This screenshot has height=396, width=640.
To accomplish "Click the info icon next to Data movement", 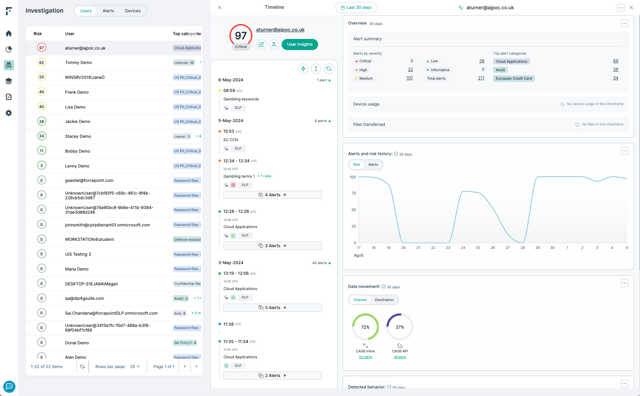I will click(384, 287).
